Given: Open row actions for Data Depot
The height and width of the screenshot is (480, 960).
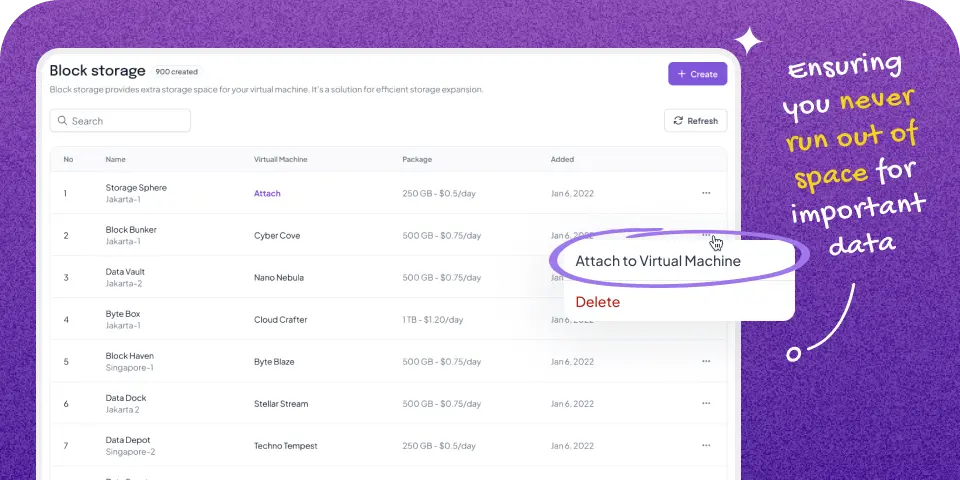Looking at the screenshot, I should point(706,445).
